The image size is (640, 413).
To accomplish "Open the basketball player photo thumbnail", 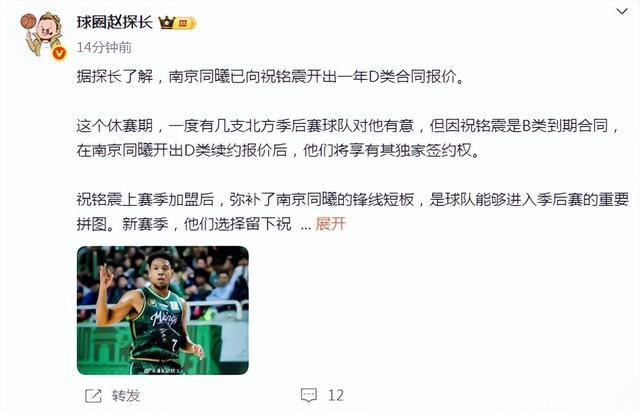I will (x=163, y=310).
